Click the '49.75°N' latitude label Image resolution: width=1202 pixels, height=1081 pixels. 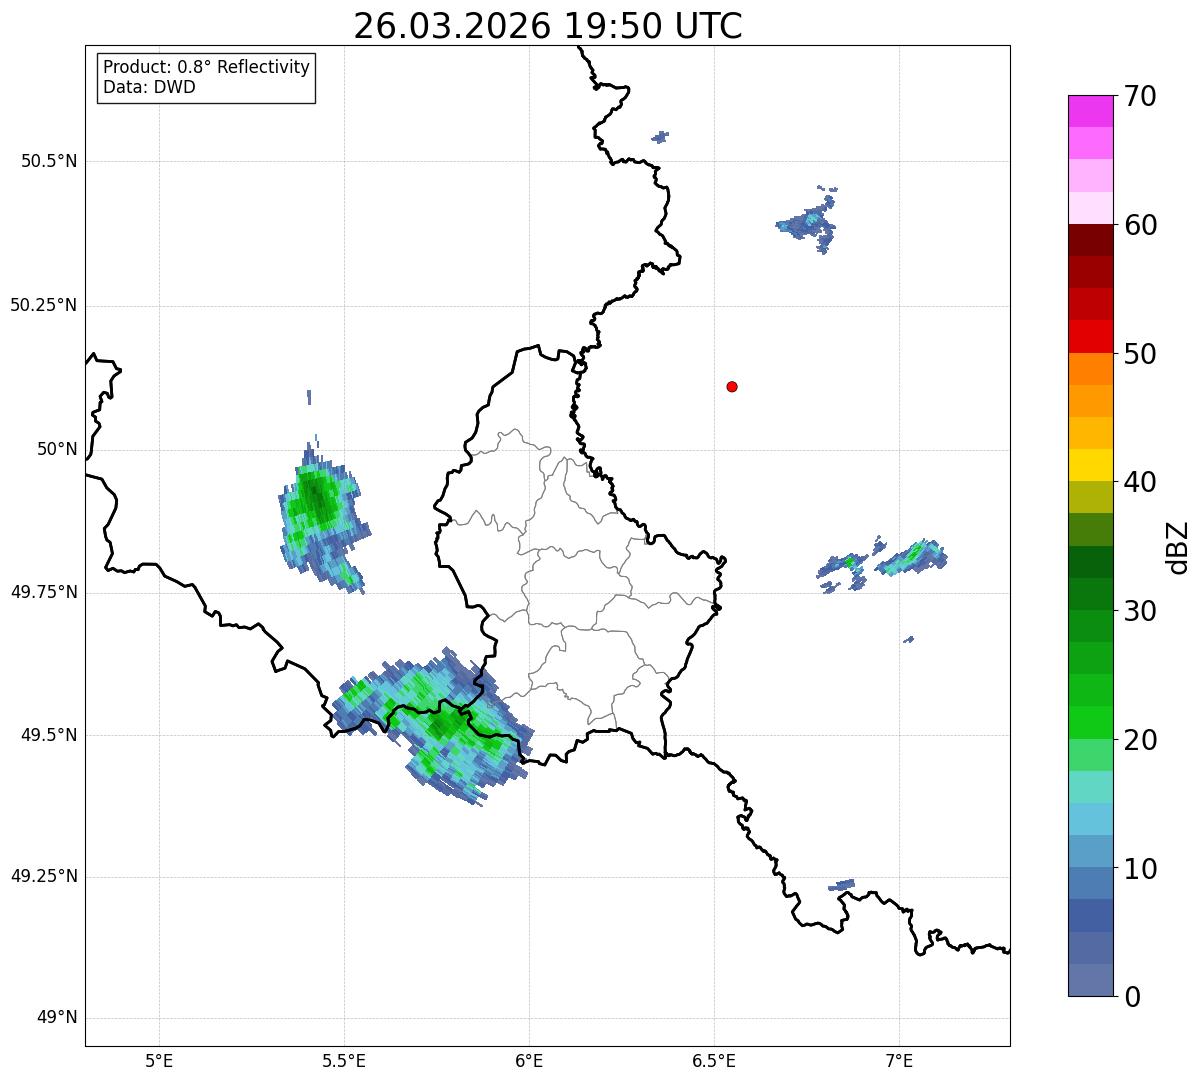(x=44, y=592)
